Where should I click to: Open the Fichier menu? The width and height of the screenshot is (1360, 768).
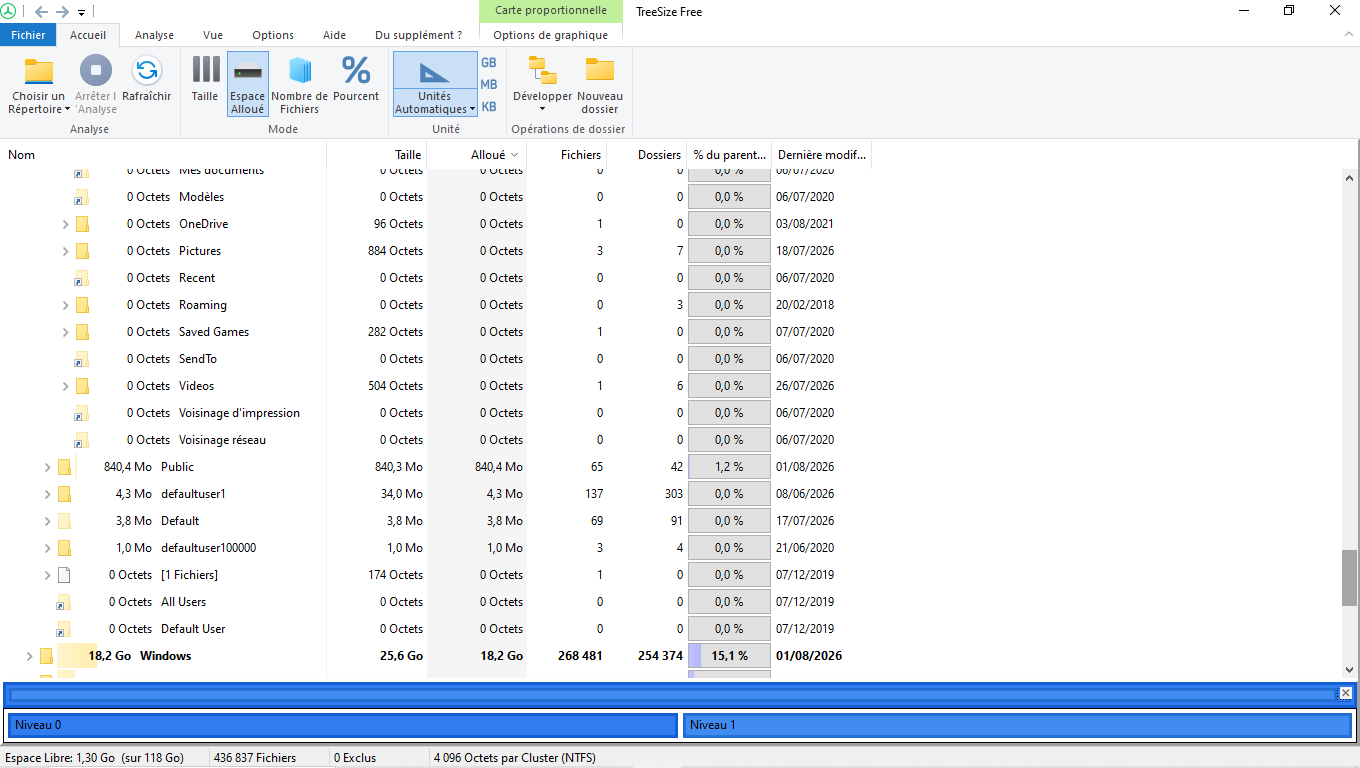pos(28,35)
